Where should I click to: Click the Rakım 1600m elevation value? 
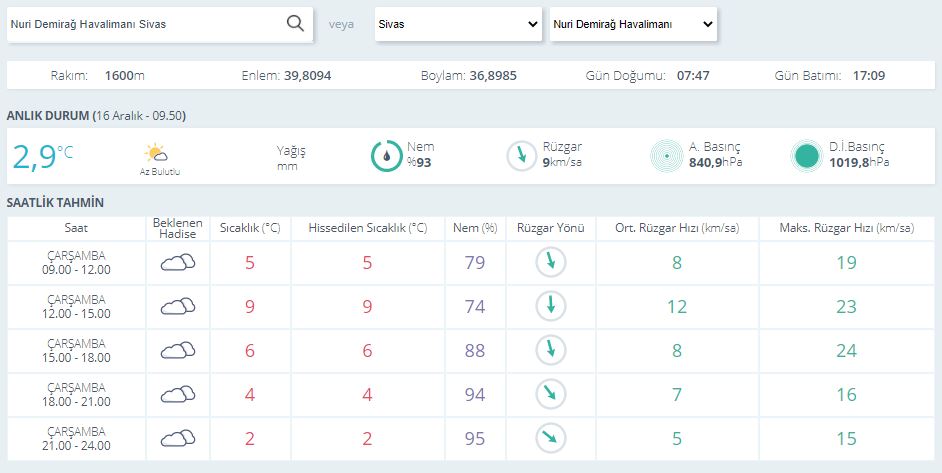[x=125, y=76]
